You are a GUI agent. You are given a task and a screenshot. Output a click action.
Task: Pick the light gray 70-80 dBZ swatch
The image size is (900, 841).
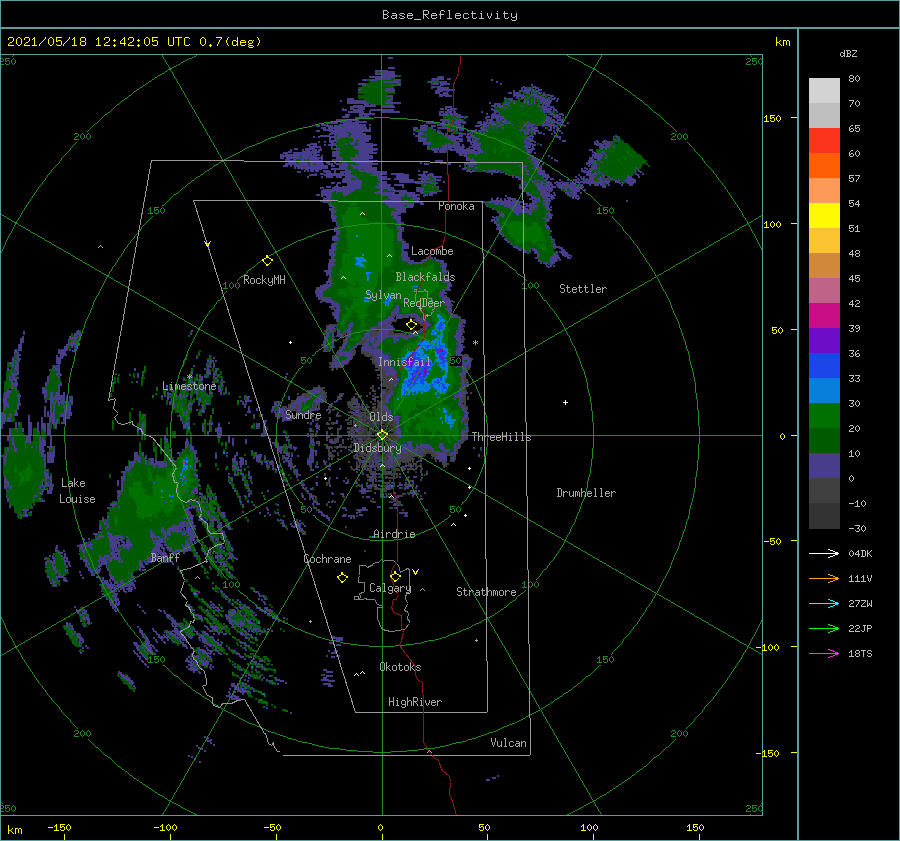[824, 91]
